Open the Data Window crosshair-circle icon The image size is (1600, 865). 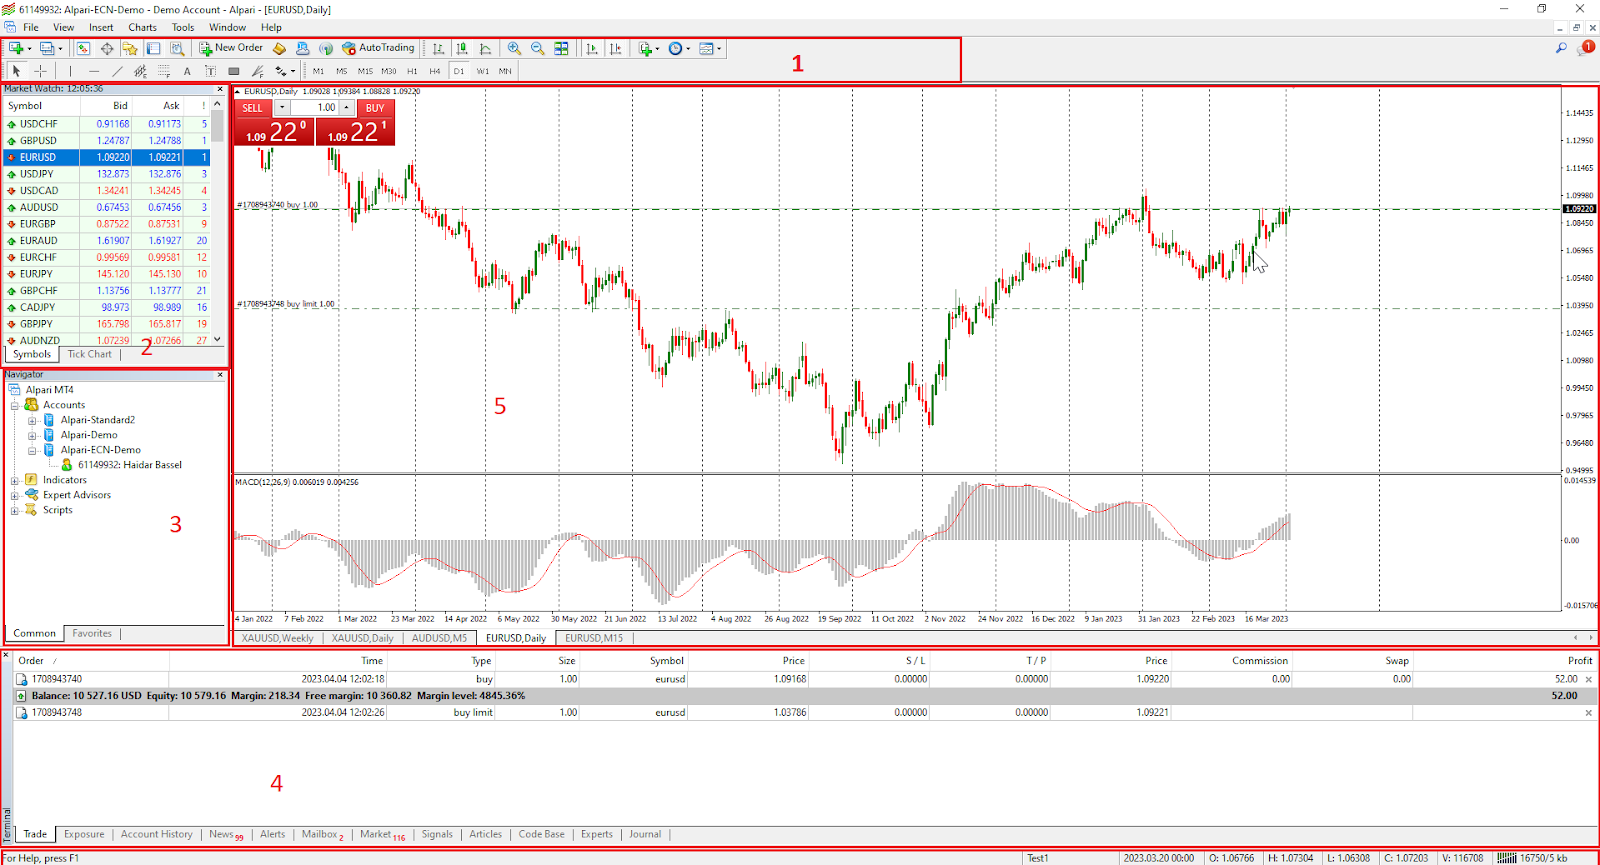(107, 48)
